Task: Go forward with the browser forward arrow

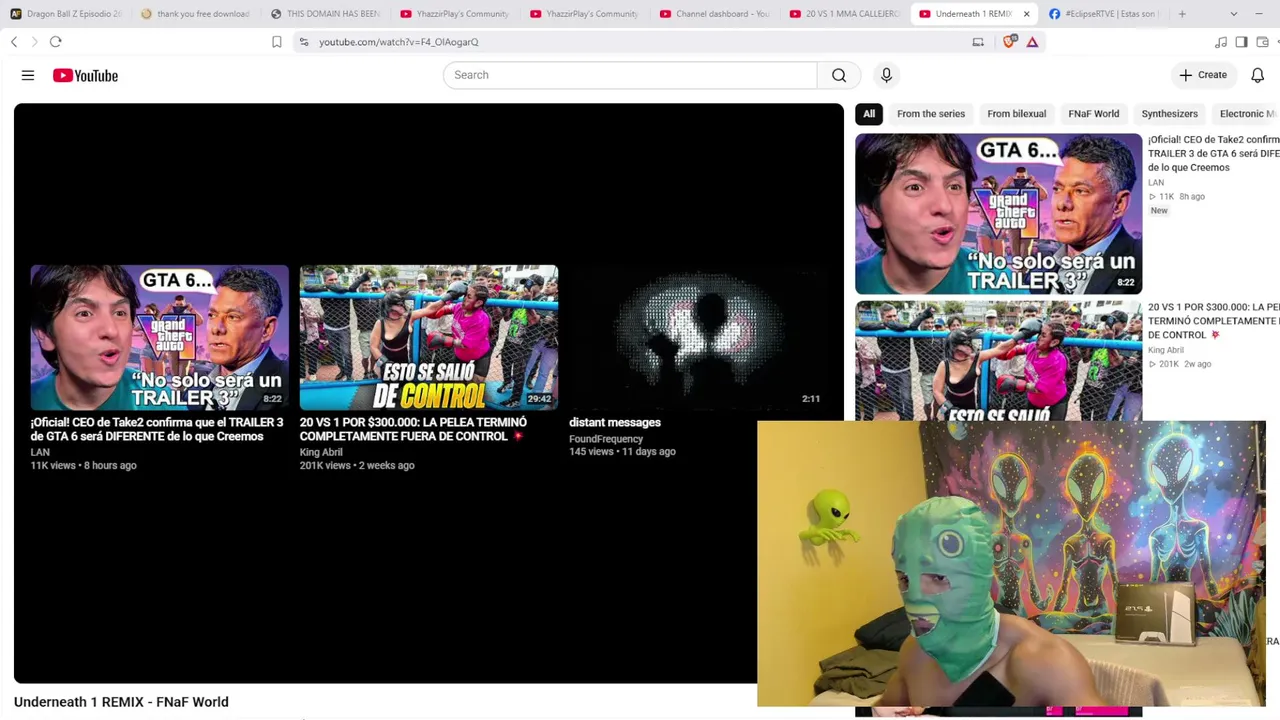Action: 34,42
